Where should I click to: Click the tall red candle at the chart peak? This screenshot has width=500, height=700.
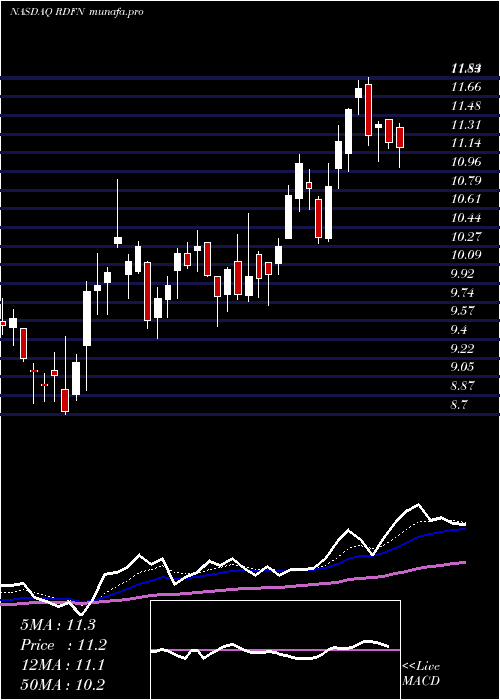click(368, 110)
